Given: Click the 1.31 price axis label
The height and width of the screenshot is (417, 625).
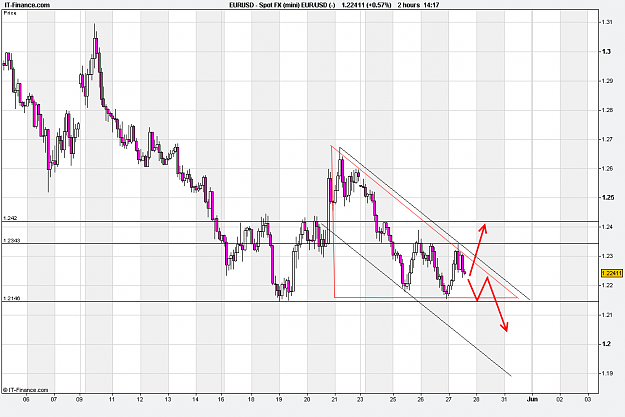Looking at the screenshot, I should pos(607,22).
